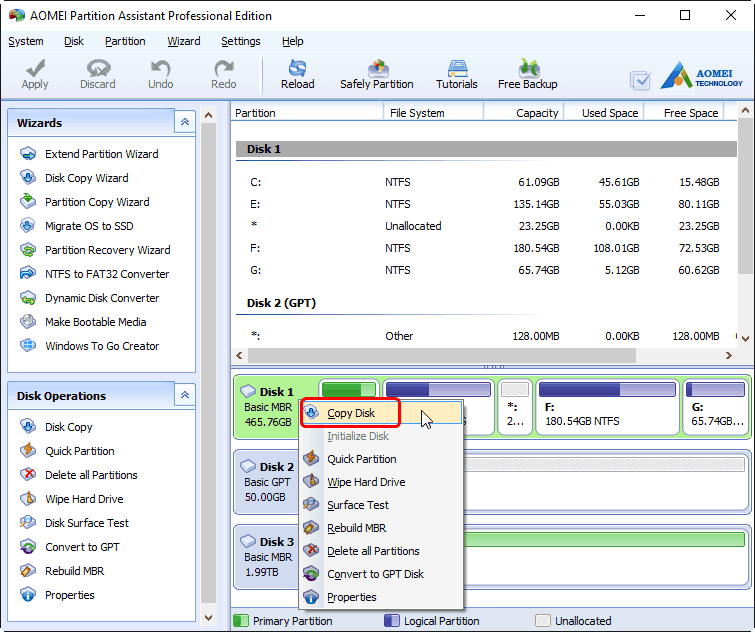Select Convert to GPT operation
Image resolution: width=755 pixels, height=632 pixels.
(82, 547)
